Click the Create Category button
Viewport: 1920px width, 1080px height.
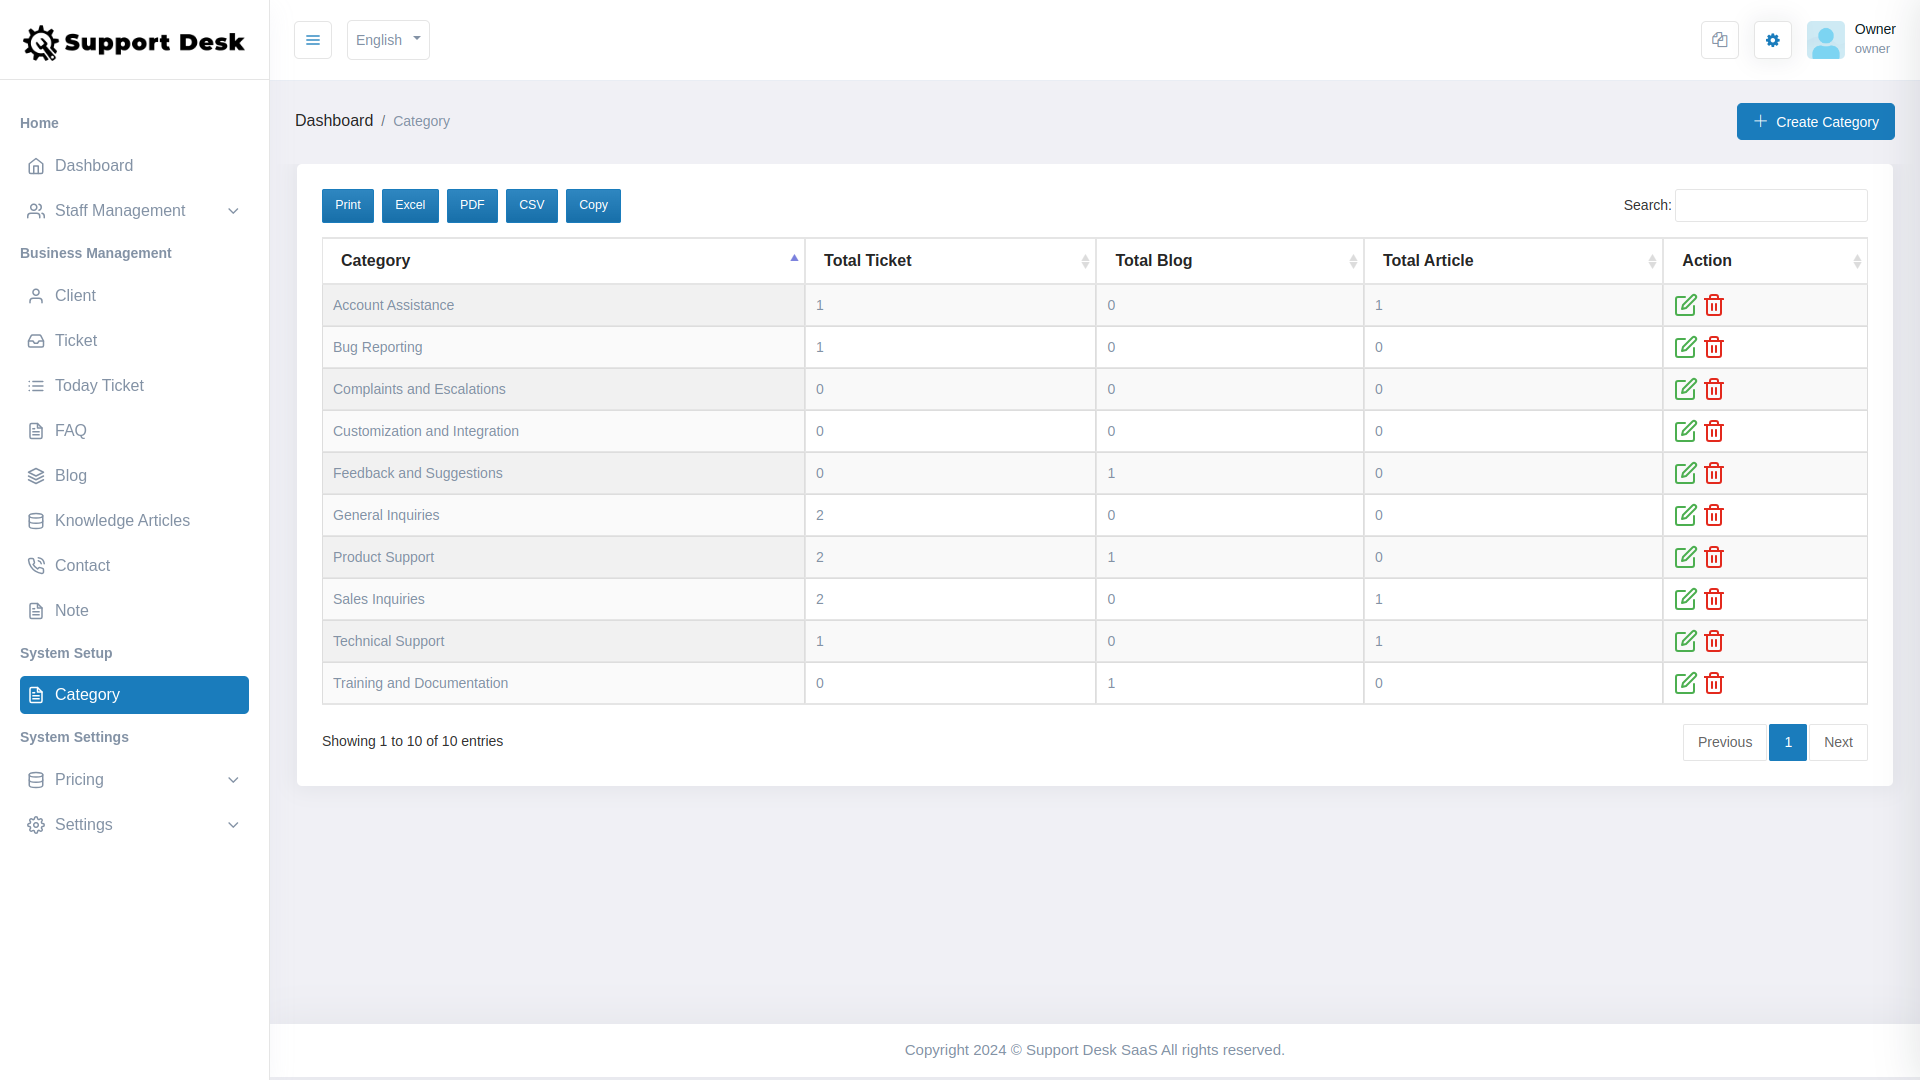1815,121
